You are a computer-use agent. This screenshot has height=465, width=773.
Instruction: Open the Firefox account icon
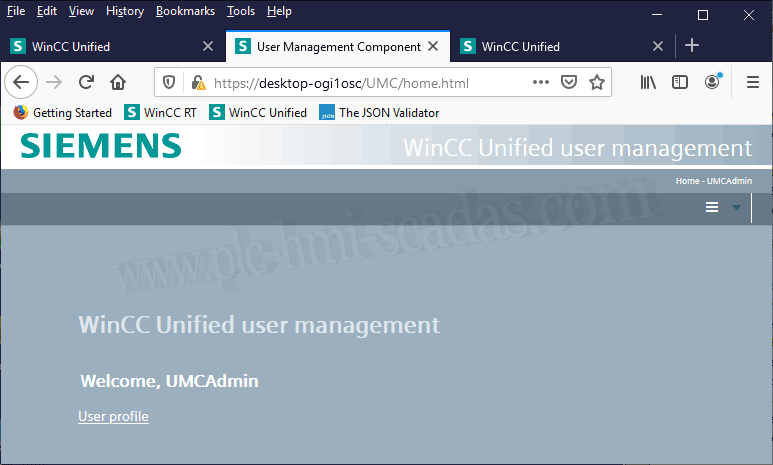(713, 82)
